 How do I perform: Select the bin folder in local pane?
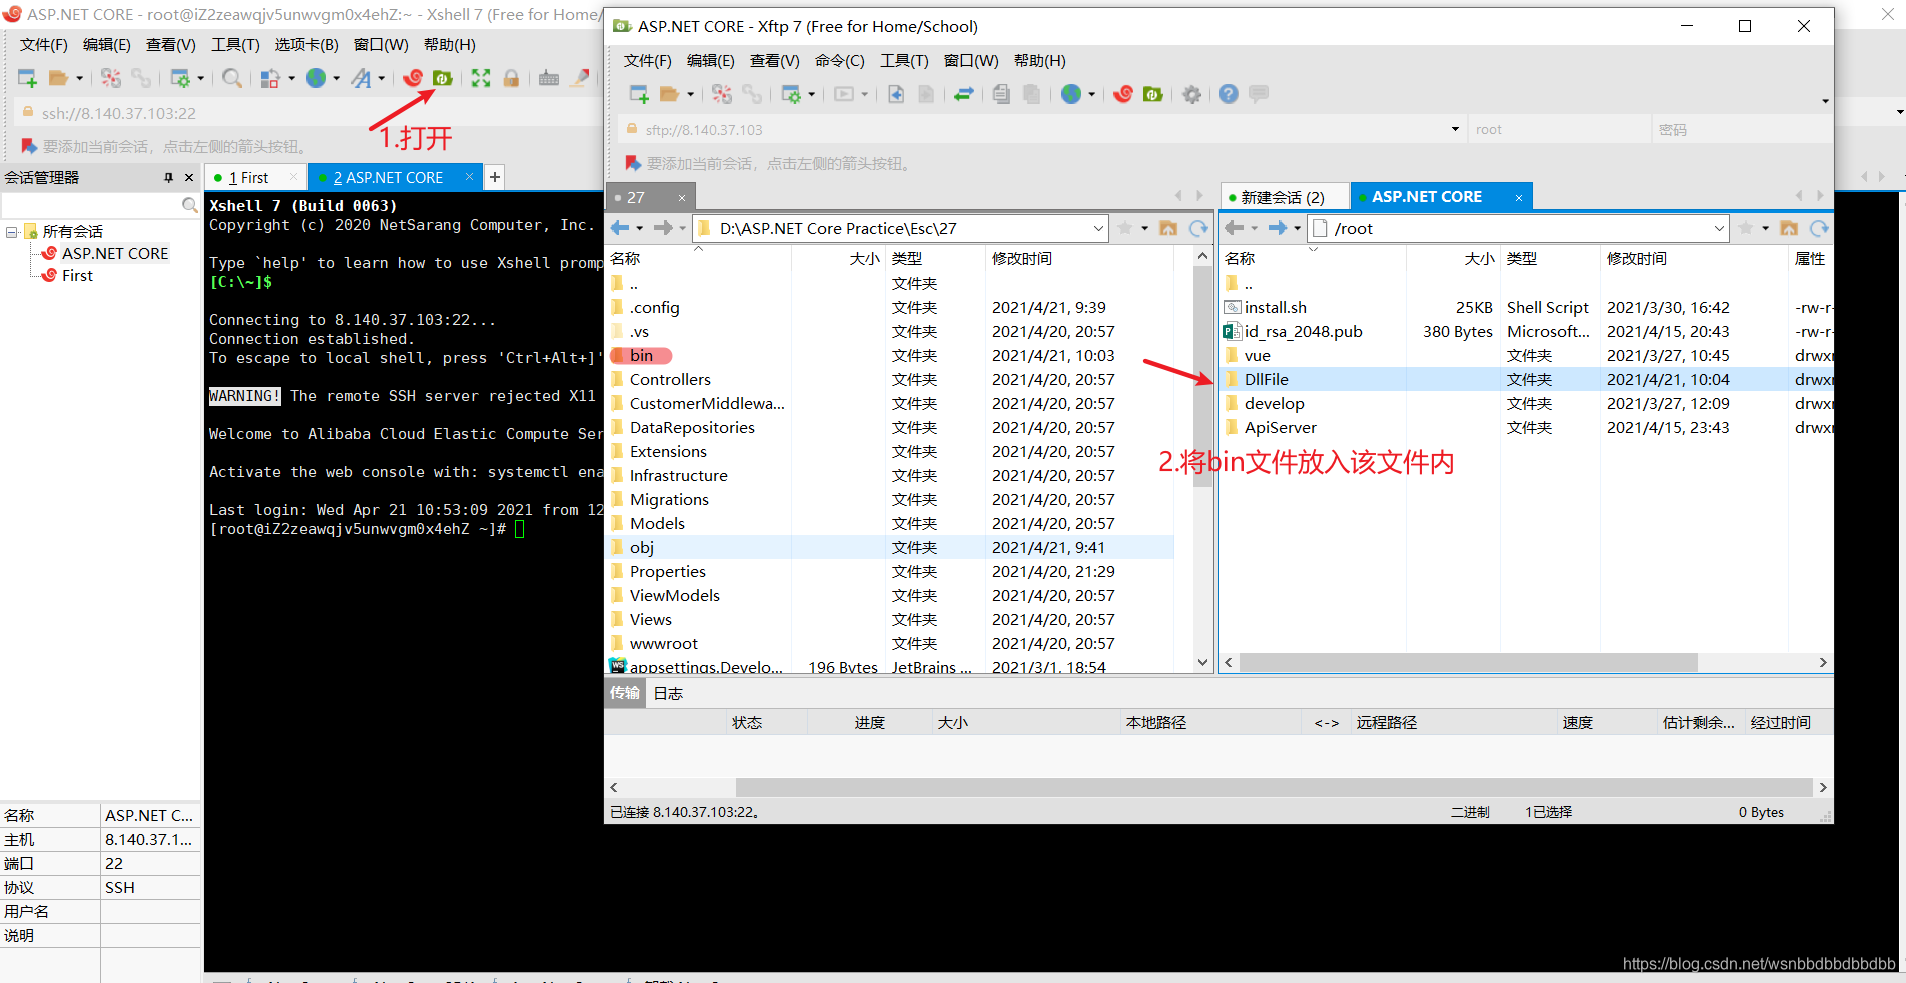pos(641,356)
